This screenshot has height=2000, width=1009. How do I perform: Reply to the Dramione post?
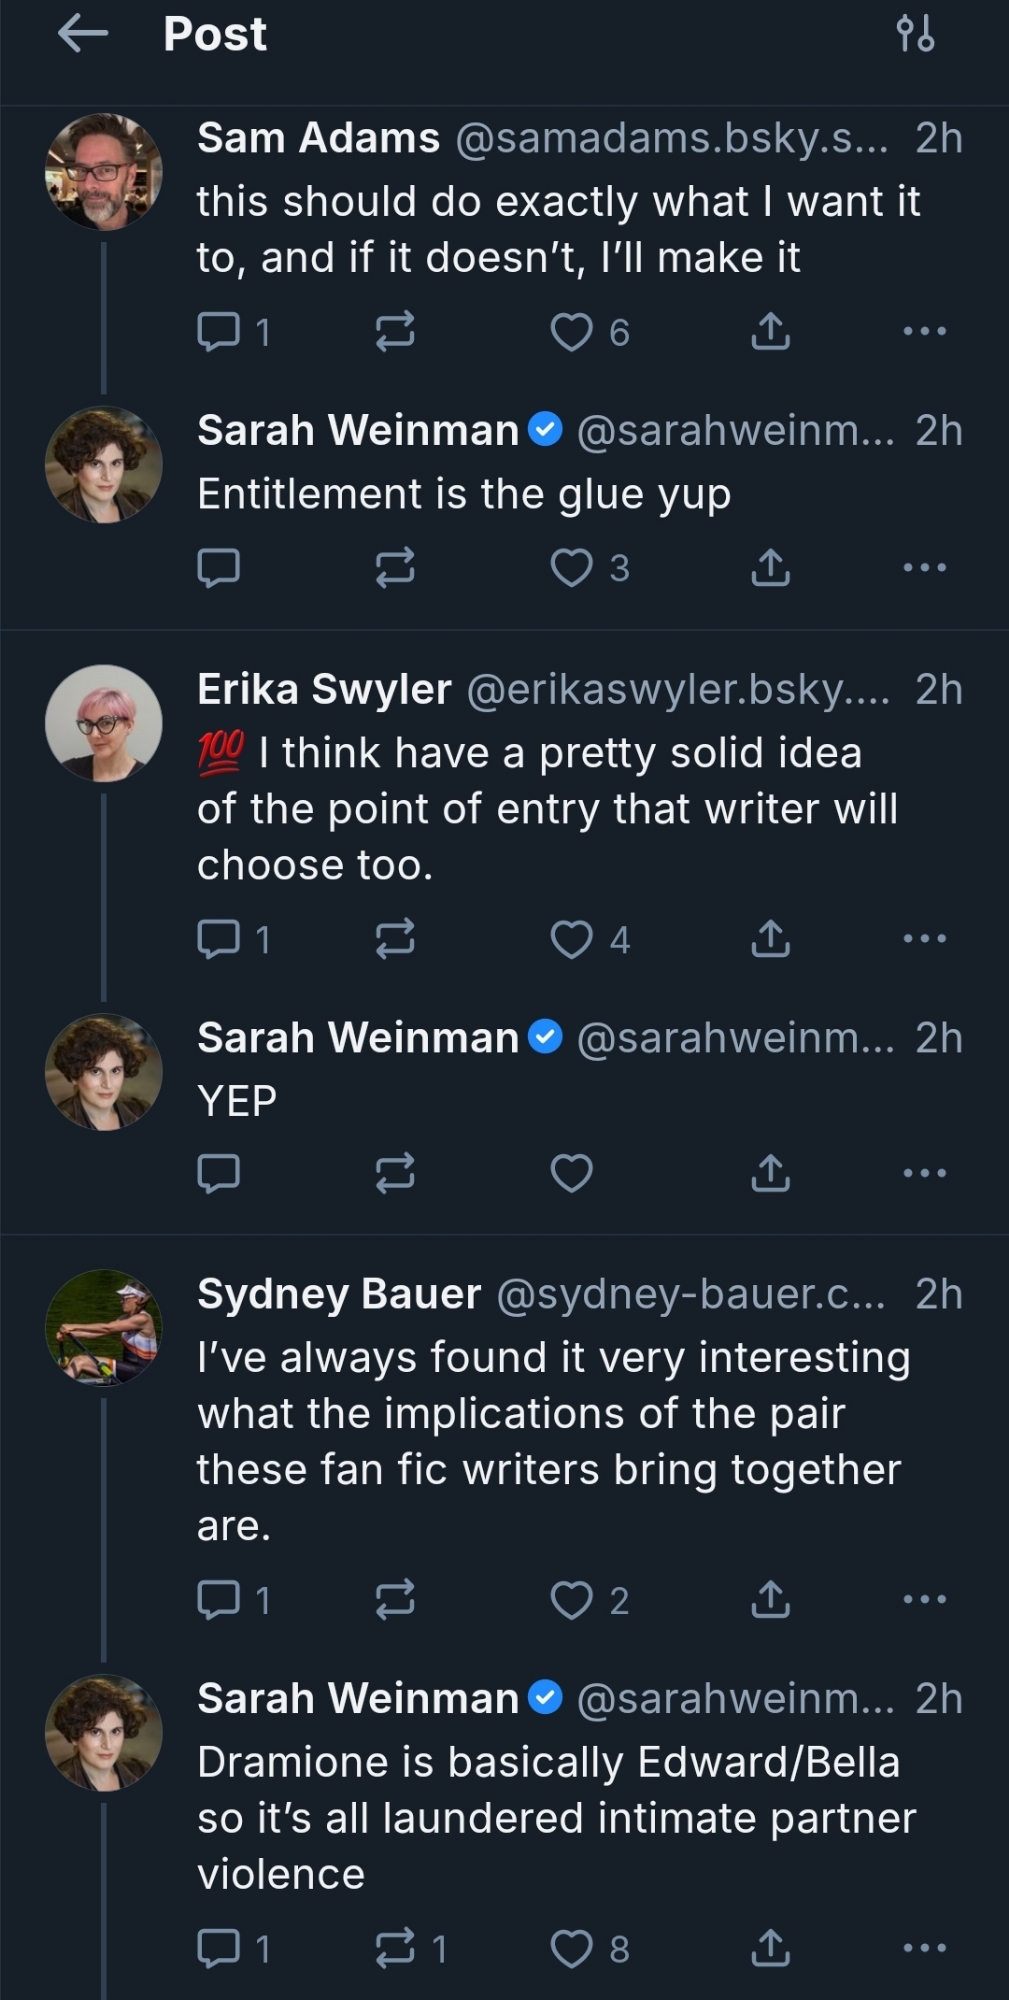click(x=219, y=1948)
